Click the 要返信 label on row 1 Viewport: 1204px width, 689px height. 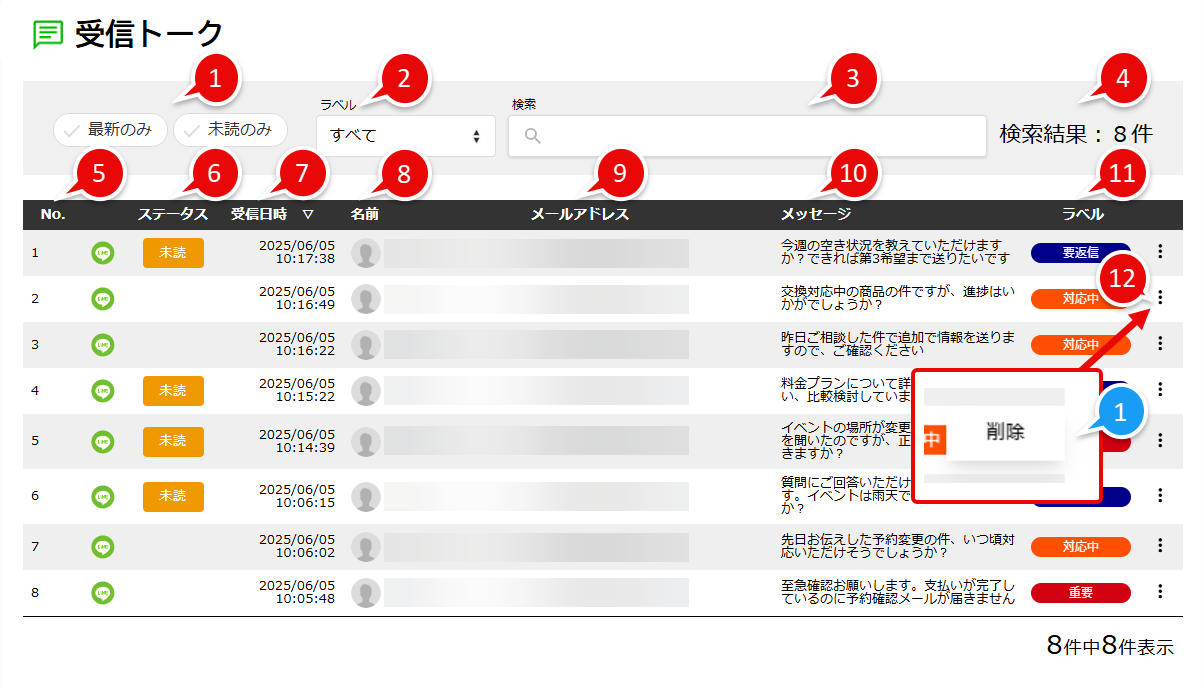click(1080, 254)
